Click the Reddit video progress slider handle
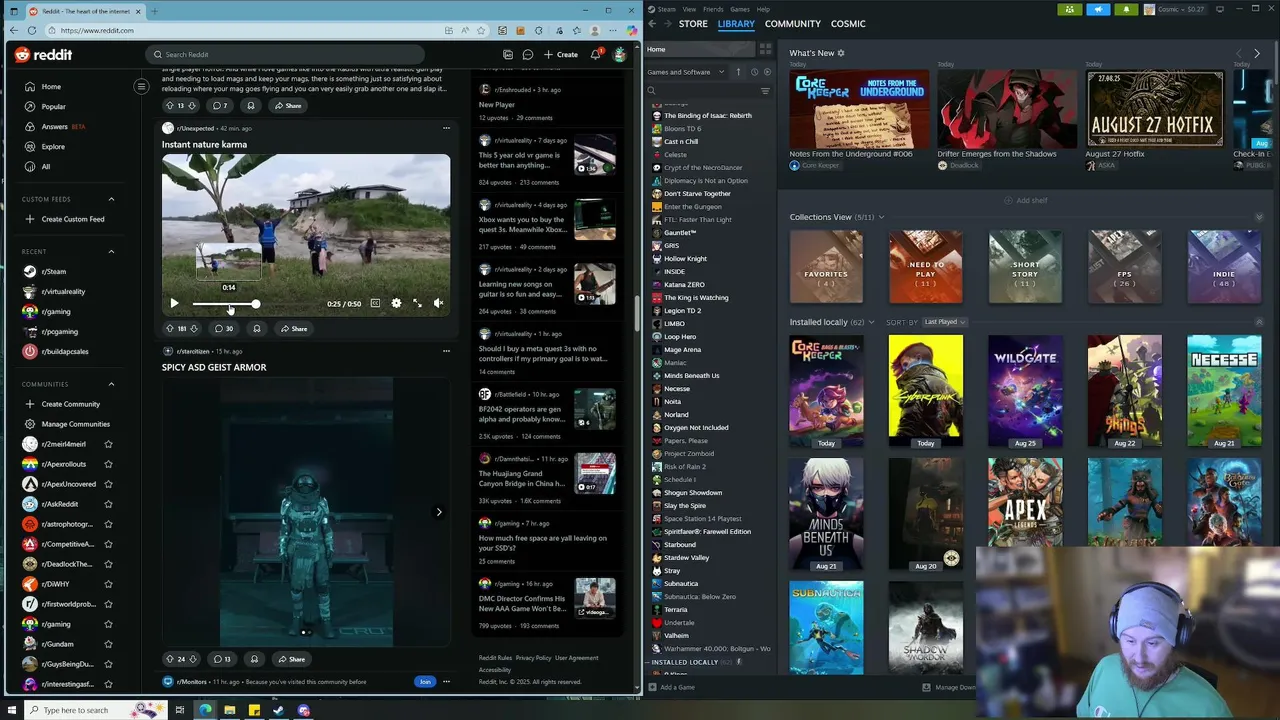1280x720 pixels. [x=255, y=303]
